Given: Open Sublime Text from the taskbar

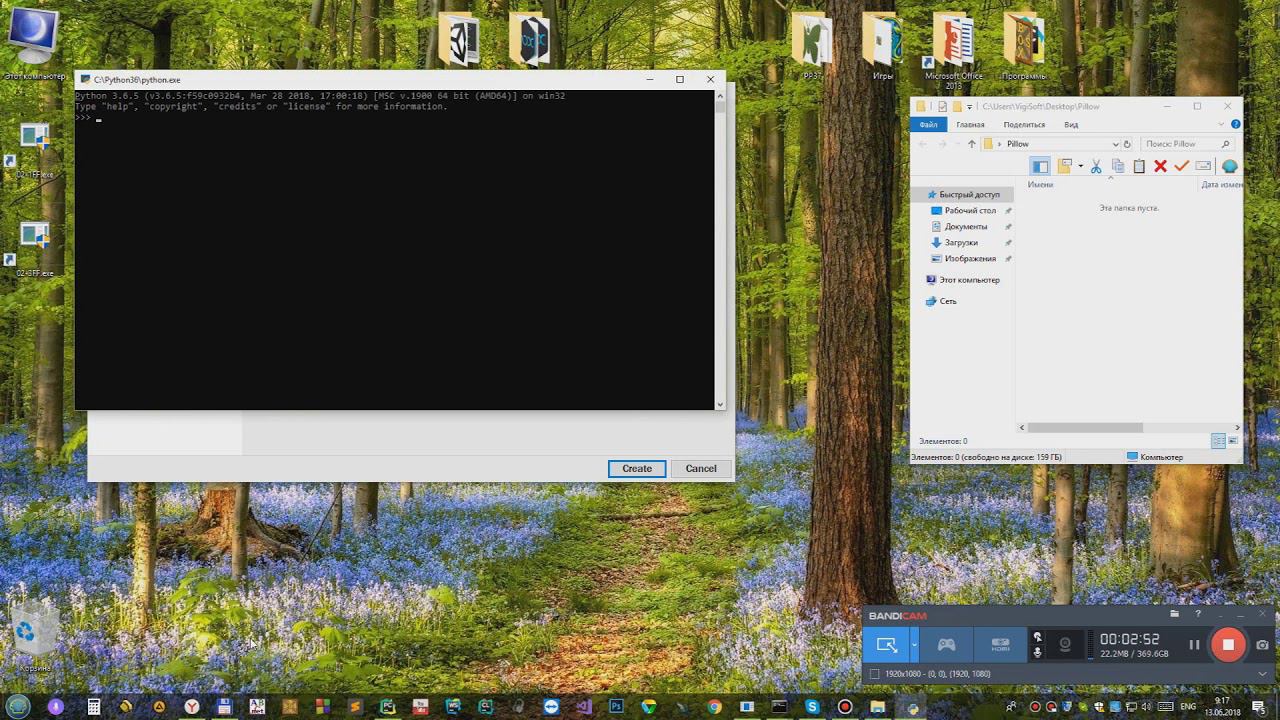Looking at the screenshot, I should [354, 707].
